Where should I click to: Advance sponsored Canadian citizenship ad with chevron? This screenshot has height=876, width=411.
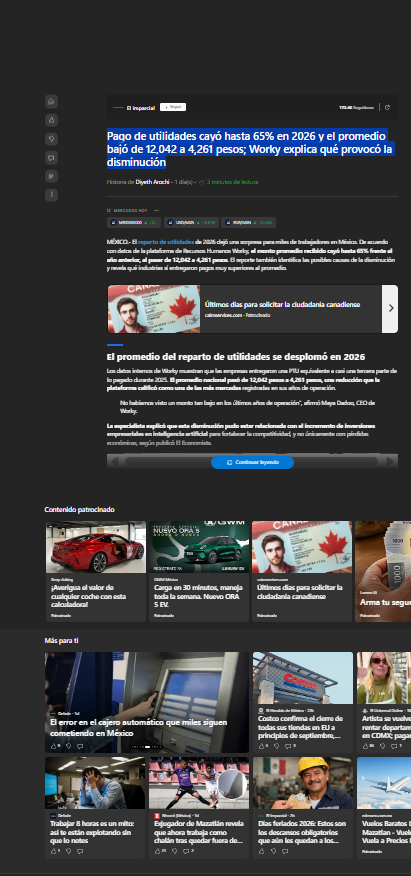[x=390, y=308]
